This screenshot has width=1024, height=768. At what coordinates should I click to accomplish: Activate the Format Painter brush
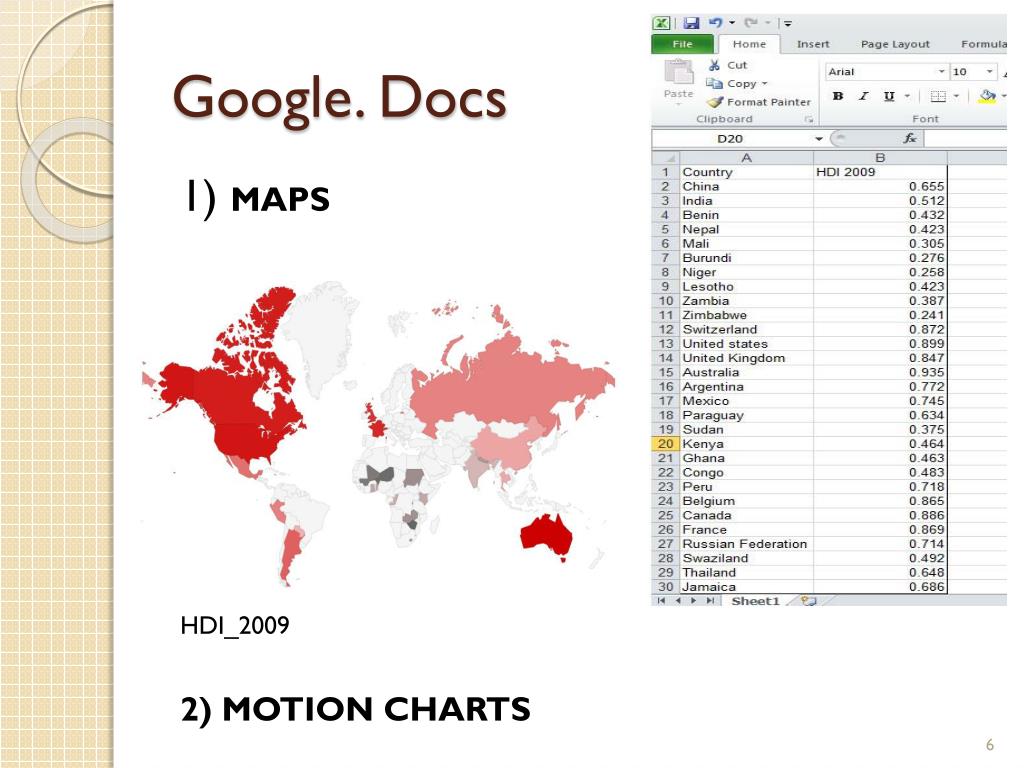715,102
